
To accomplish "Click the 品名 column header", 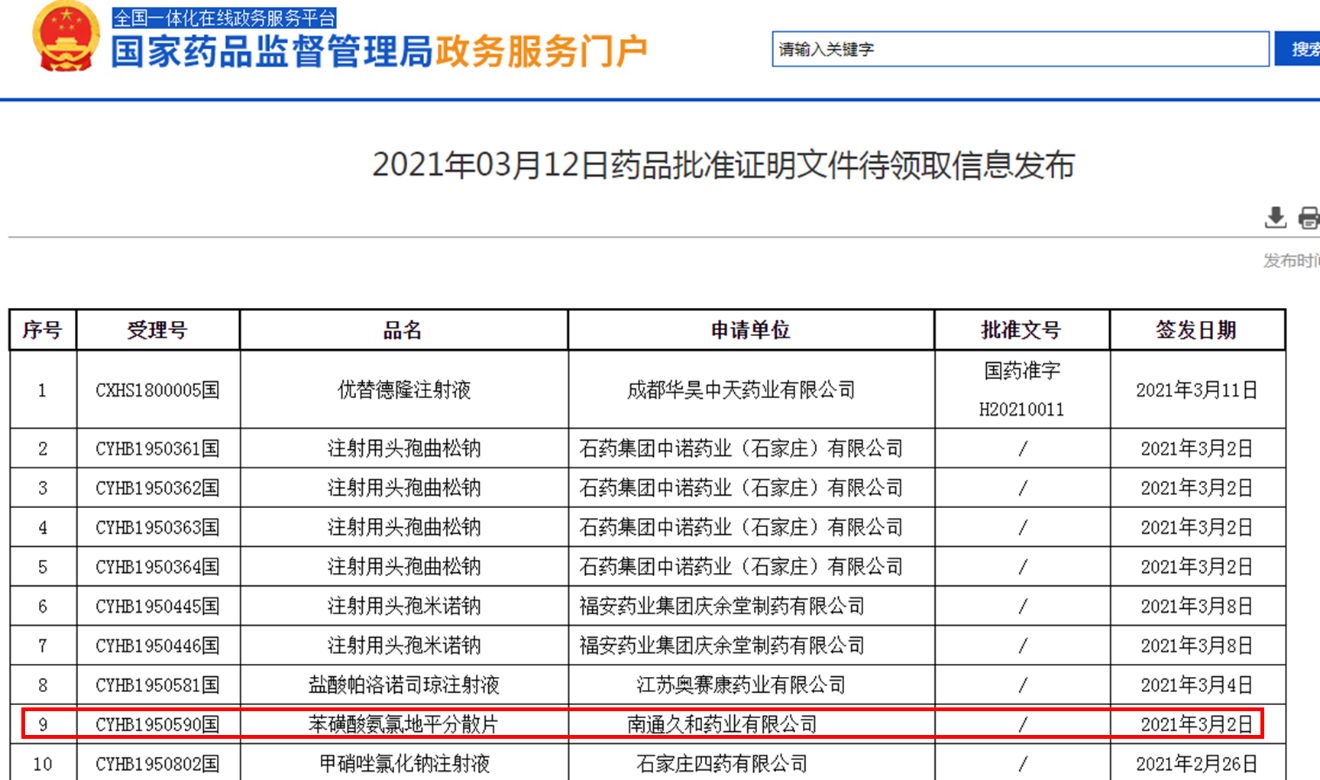I will 403,330.
